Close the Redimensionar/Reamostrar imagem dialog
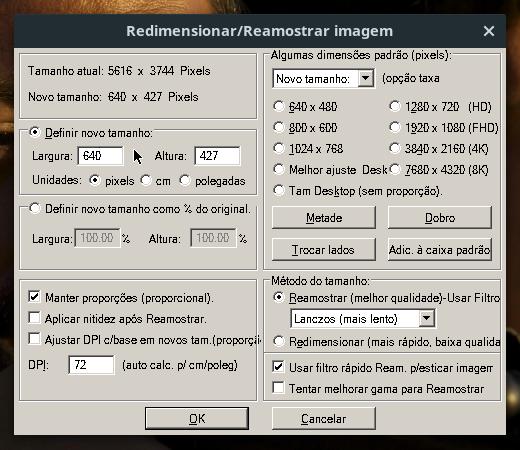 click(x=489, y=31)
